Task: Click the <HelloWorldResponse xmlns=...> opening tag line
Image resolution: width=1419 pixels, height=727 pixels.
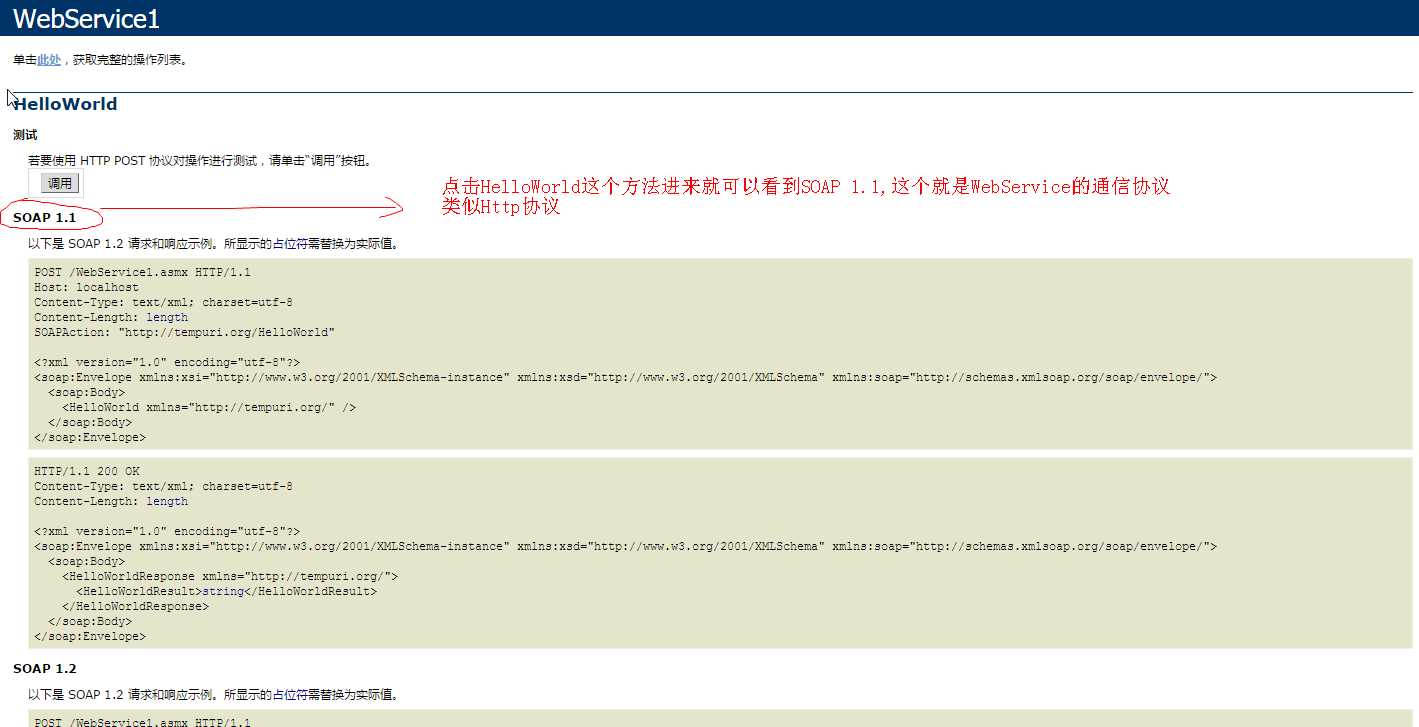Action: (230, 576)
